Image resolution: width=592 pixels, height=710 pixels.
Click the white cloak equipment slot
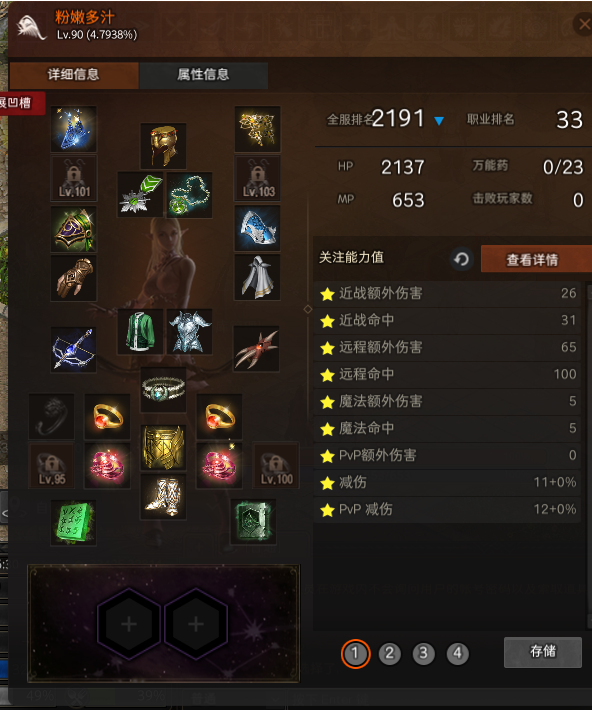(257, 277)
